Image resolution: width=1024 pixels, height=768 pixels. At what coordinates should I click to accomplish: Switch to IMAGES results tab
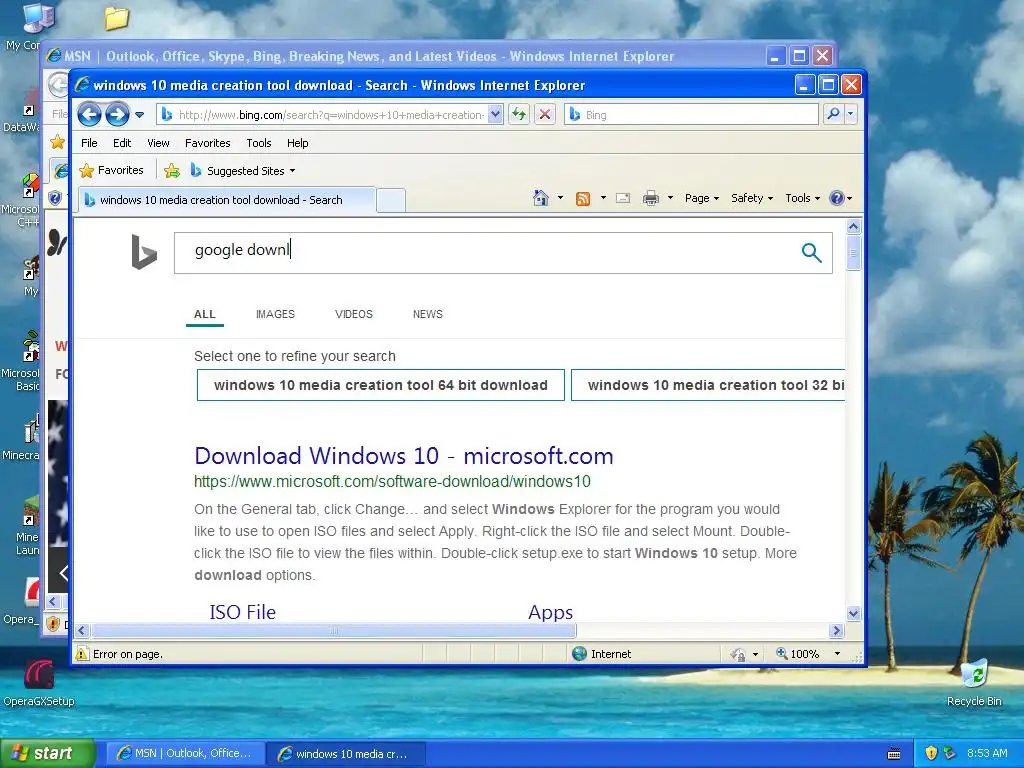coord(275,314)
